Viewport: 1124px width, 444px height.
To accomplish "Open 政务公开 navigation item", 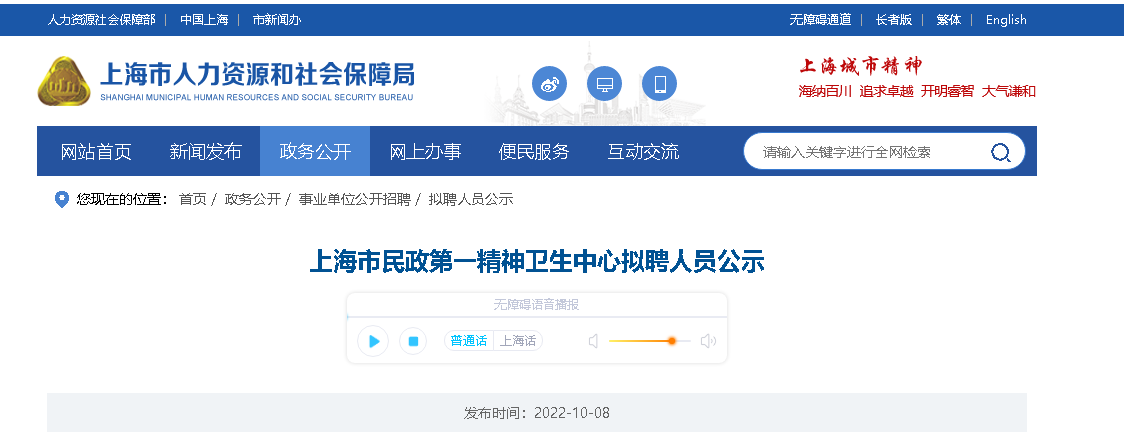I will (315, 151).
